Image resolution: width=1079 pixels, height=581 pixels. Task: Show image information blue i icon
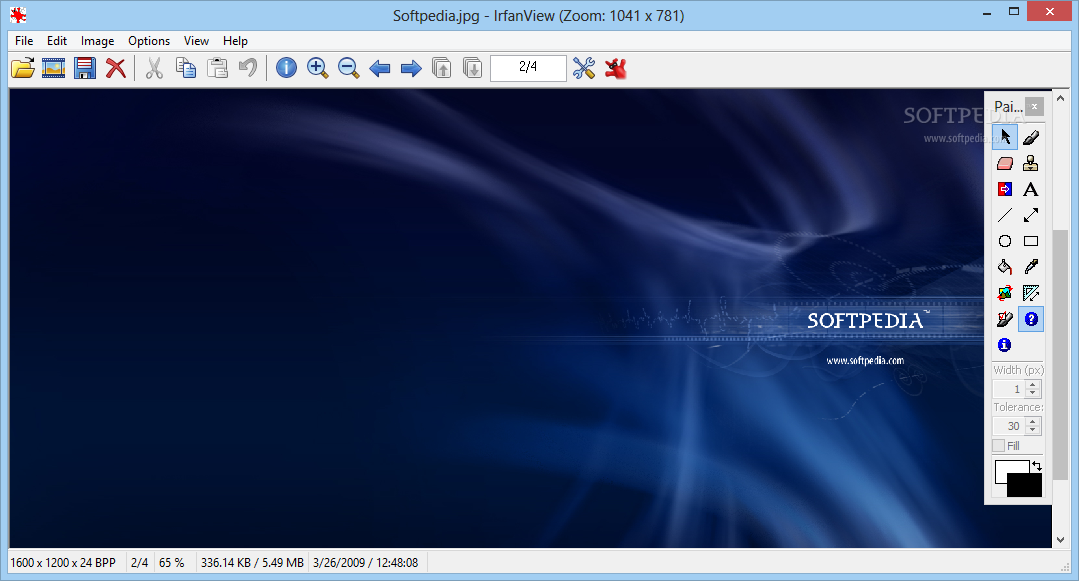[286, 68]
